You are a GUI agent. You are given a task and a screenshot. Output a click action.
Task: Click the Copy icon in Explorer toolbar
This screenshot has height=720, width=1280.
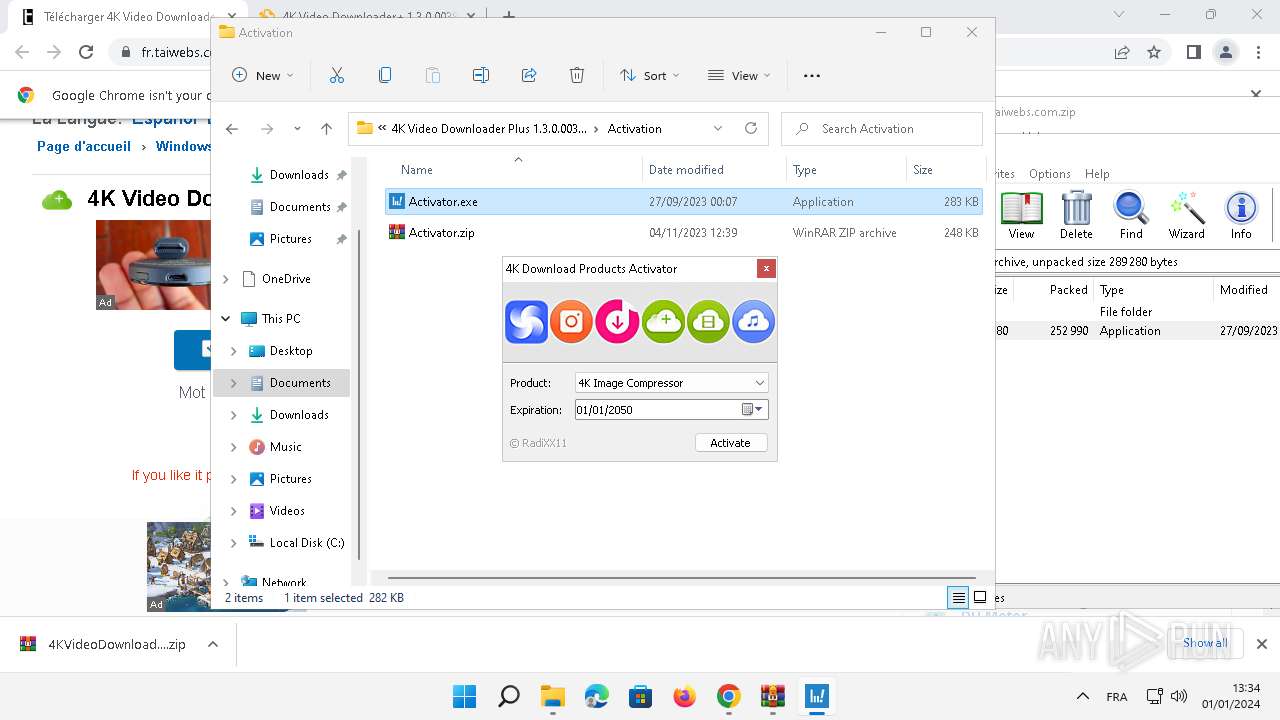(385, 75)
